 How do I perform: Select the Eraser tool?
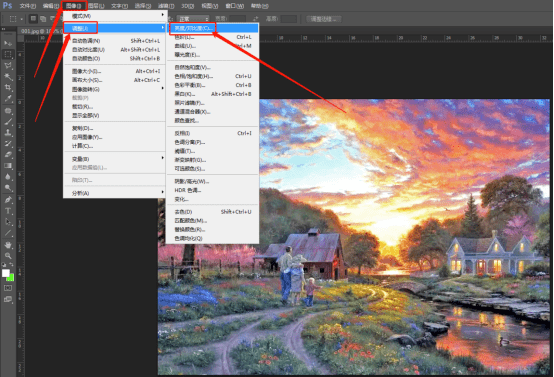8,154
